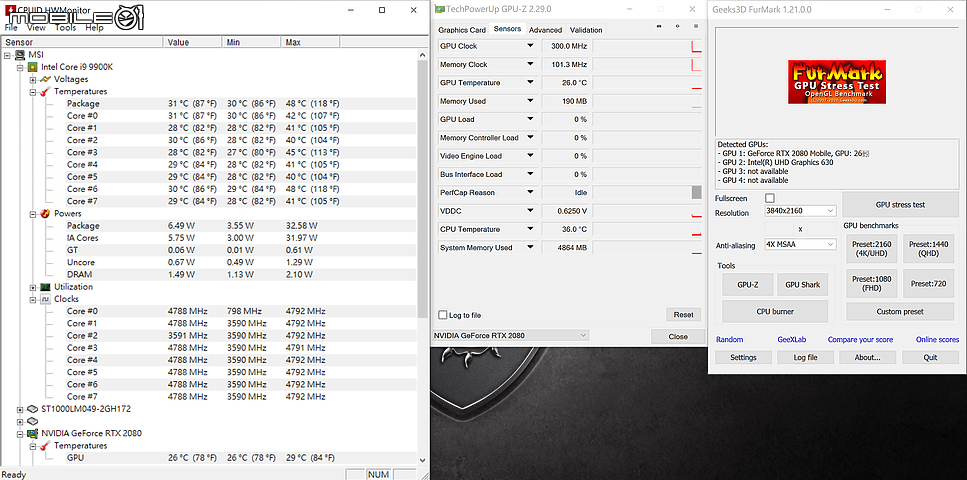This screenshot has height=480, width=967.
Task: Click the Value column header in HWMonitor
Action: [193, 42]
